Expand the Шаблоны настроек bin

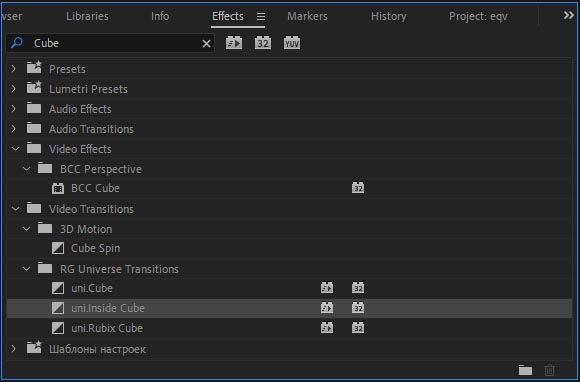(x=14, y=349)
